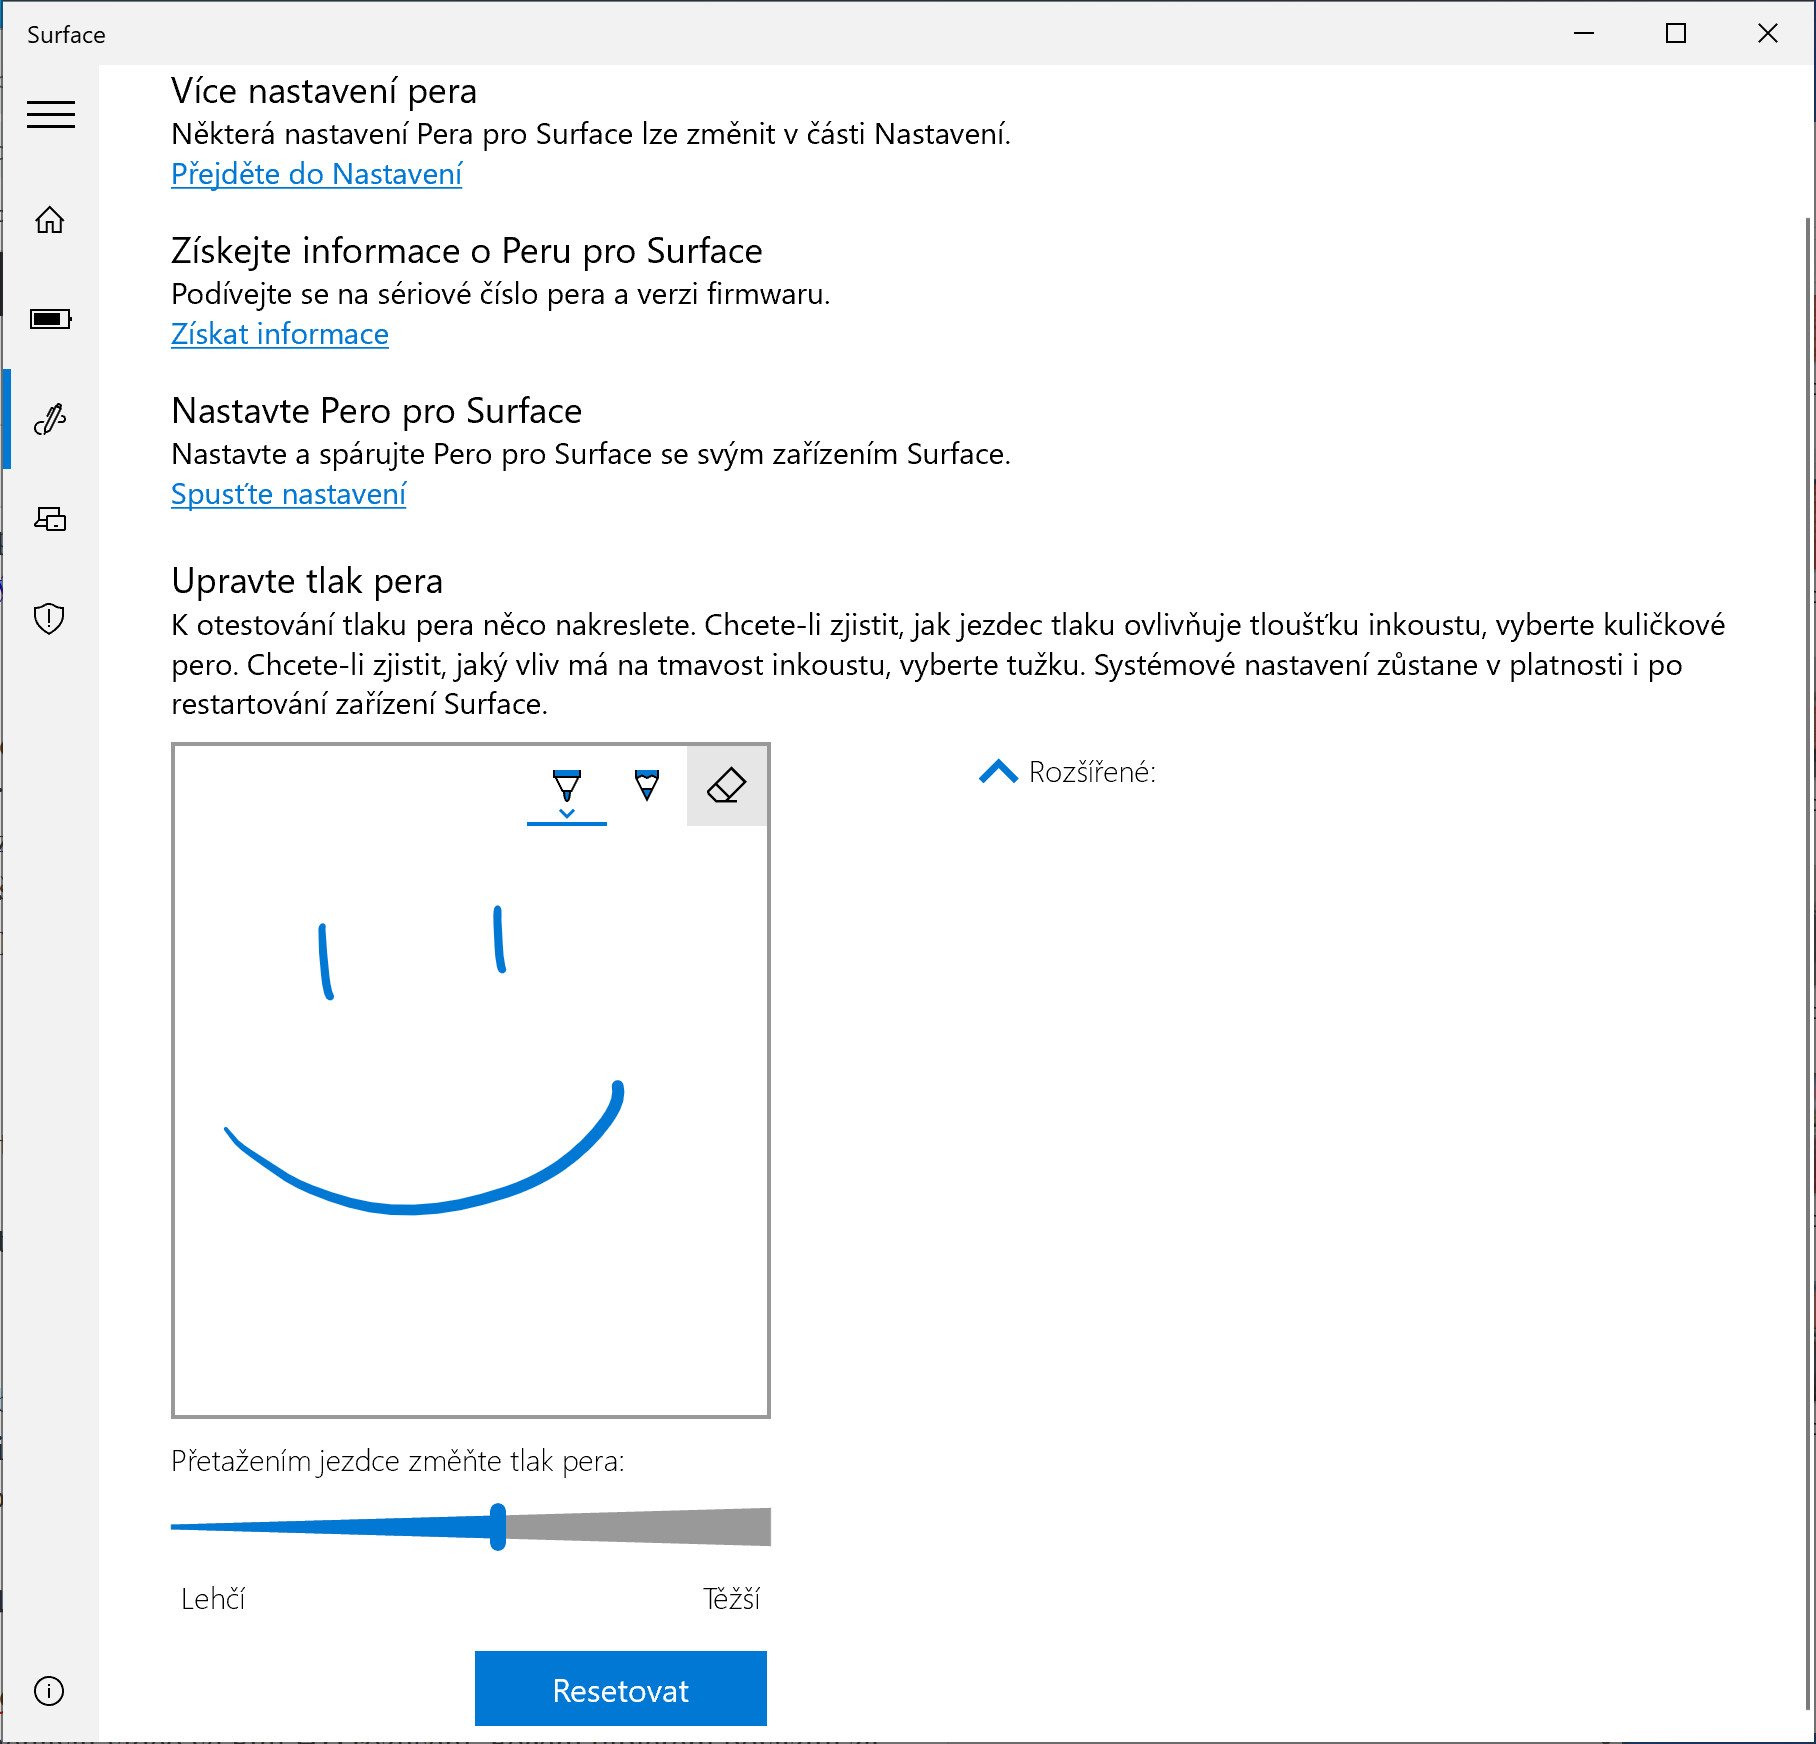The width and height of the screenshot is (1816, 1744).
Task: Open the connected devices sidebar icon
Action: click(x=50, y=519)
